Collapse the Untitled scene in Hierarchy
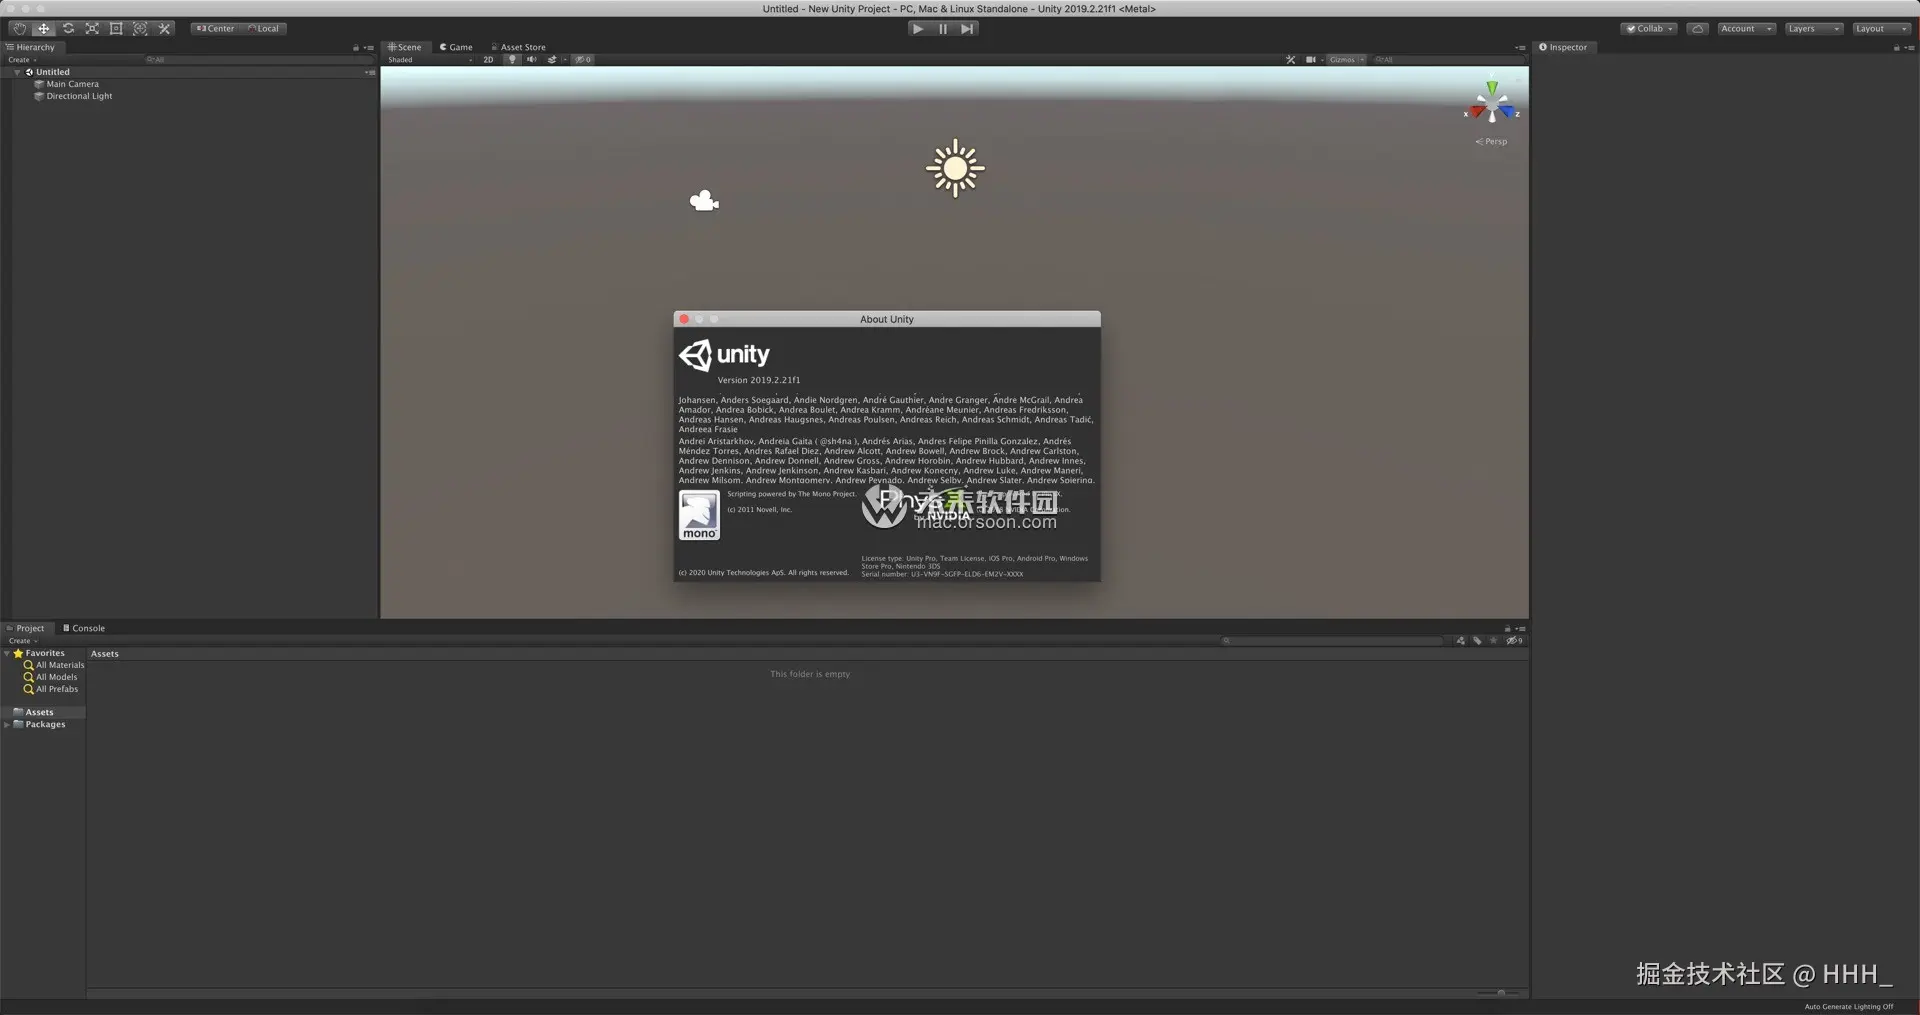The width and height of the screenshot is (1920, 1015). coord(17,72)
